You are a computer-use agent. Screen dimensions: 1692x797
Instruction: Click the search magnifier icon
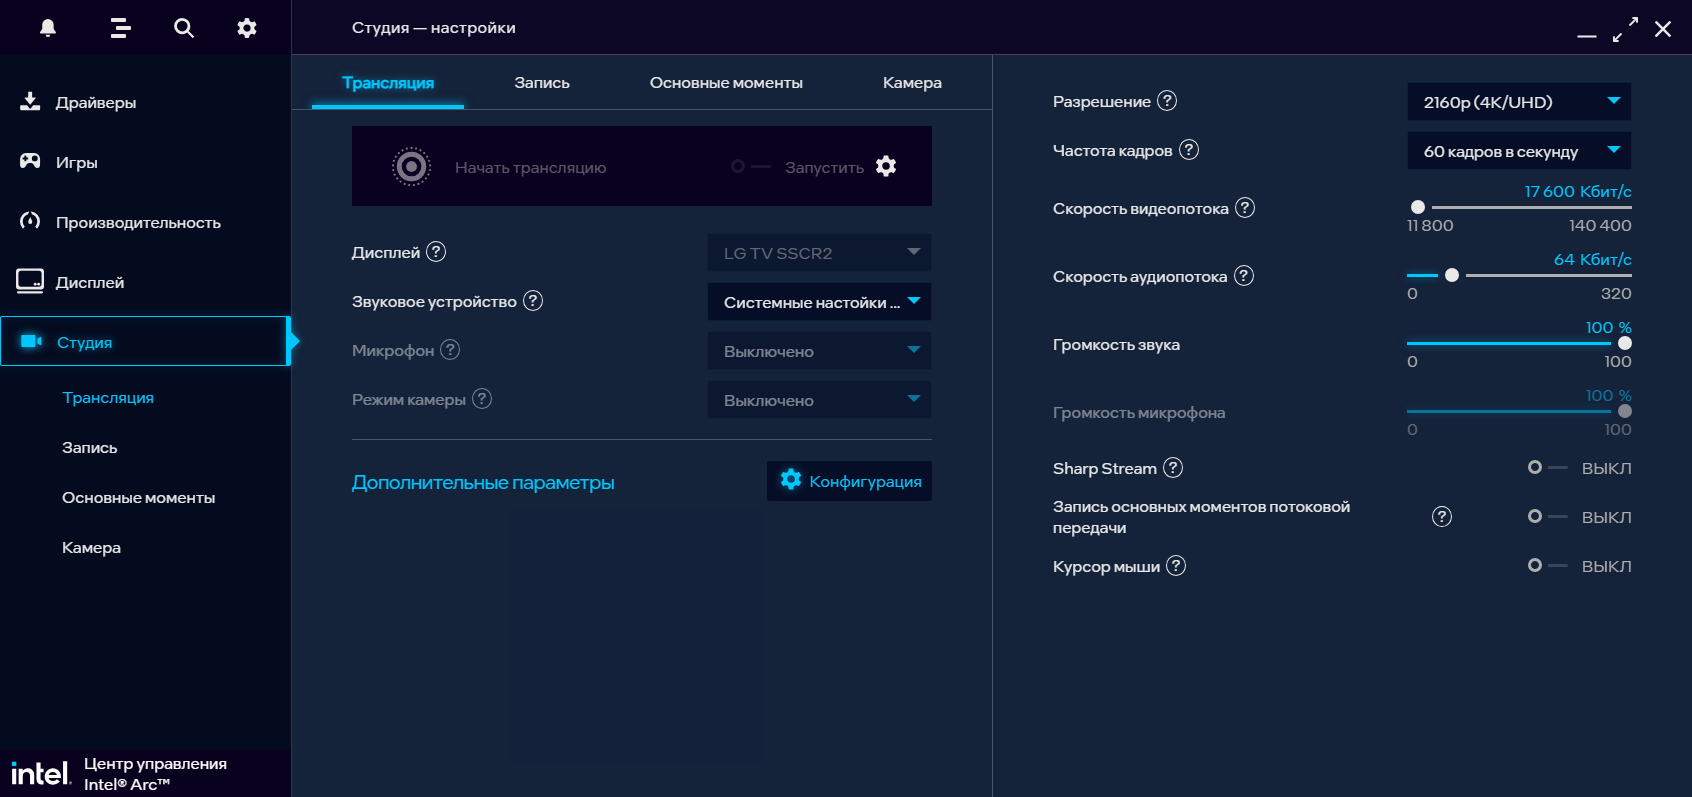tap(184, 28)
